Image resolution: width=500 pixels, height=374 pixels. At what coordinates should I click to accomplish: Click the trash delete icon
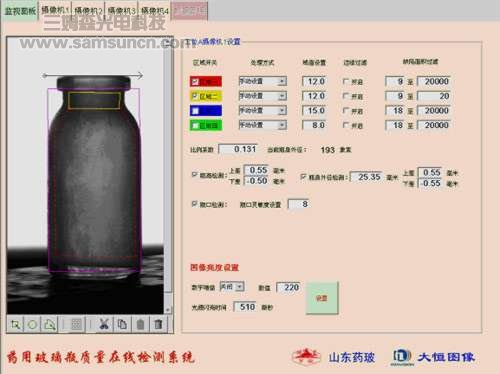pyautogui.click(x=158, y=324)
